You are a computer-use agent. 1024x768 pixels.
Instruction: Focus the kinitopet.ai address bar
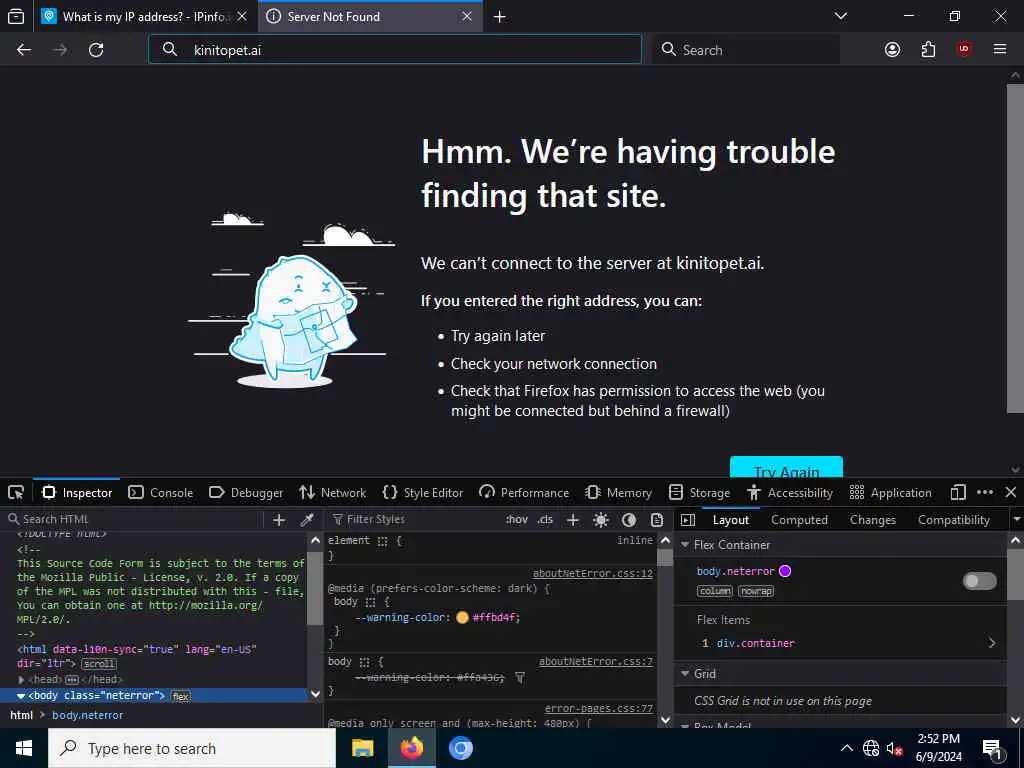coord(395,50)
